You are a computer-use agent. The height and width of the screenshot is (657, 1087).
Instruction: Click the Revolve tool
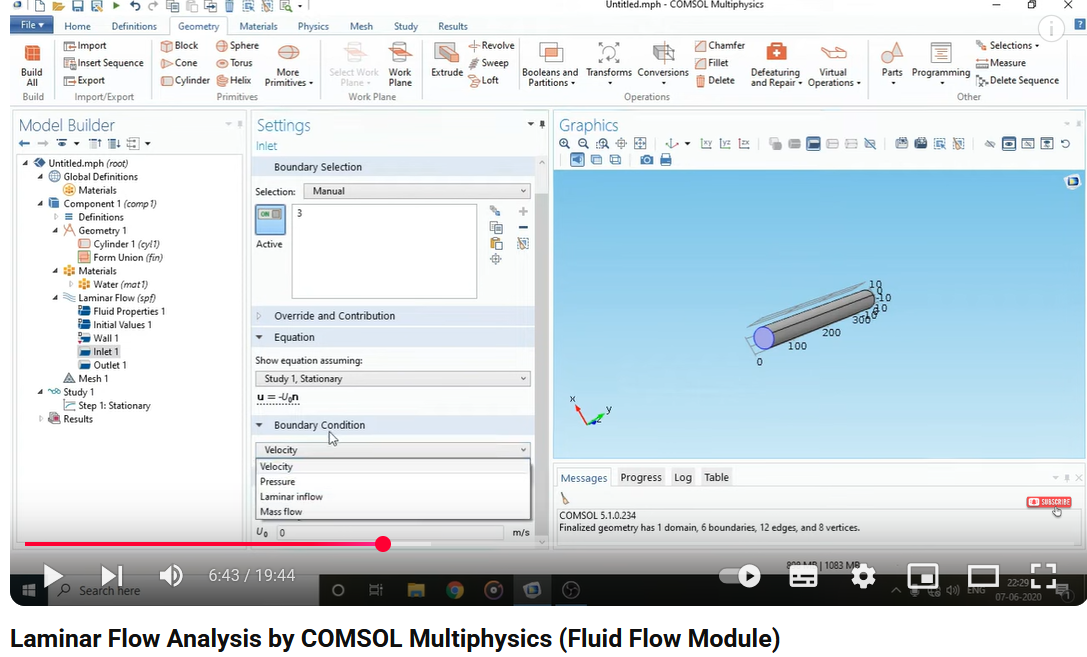[x=491, y=45]
